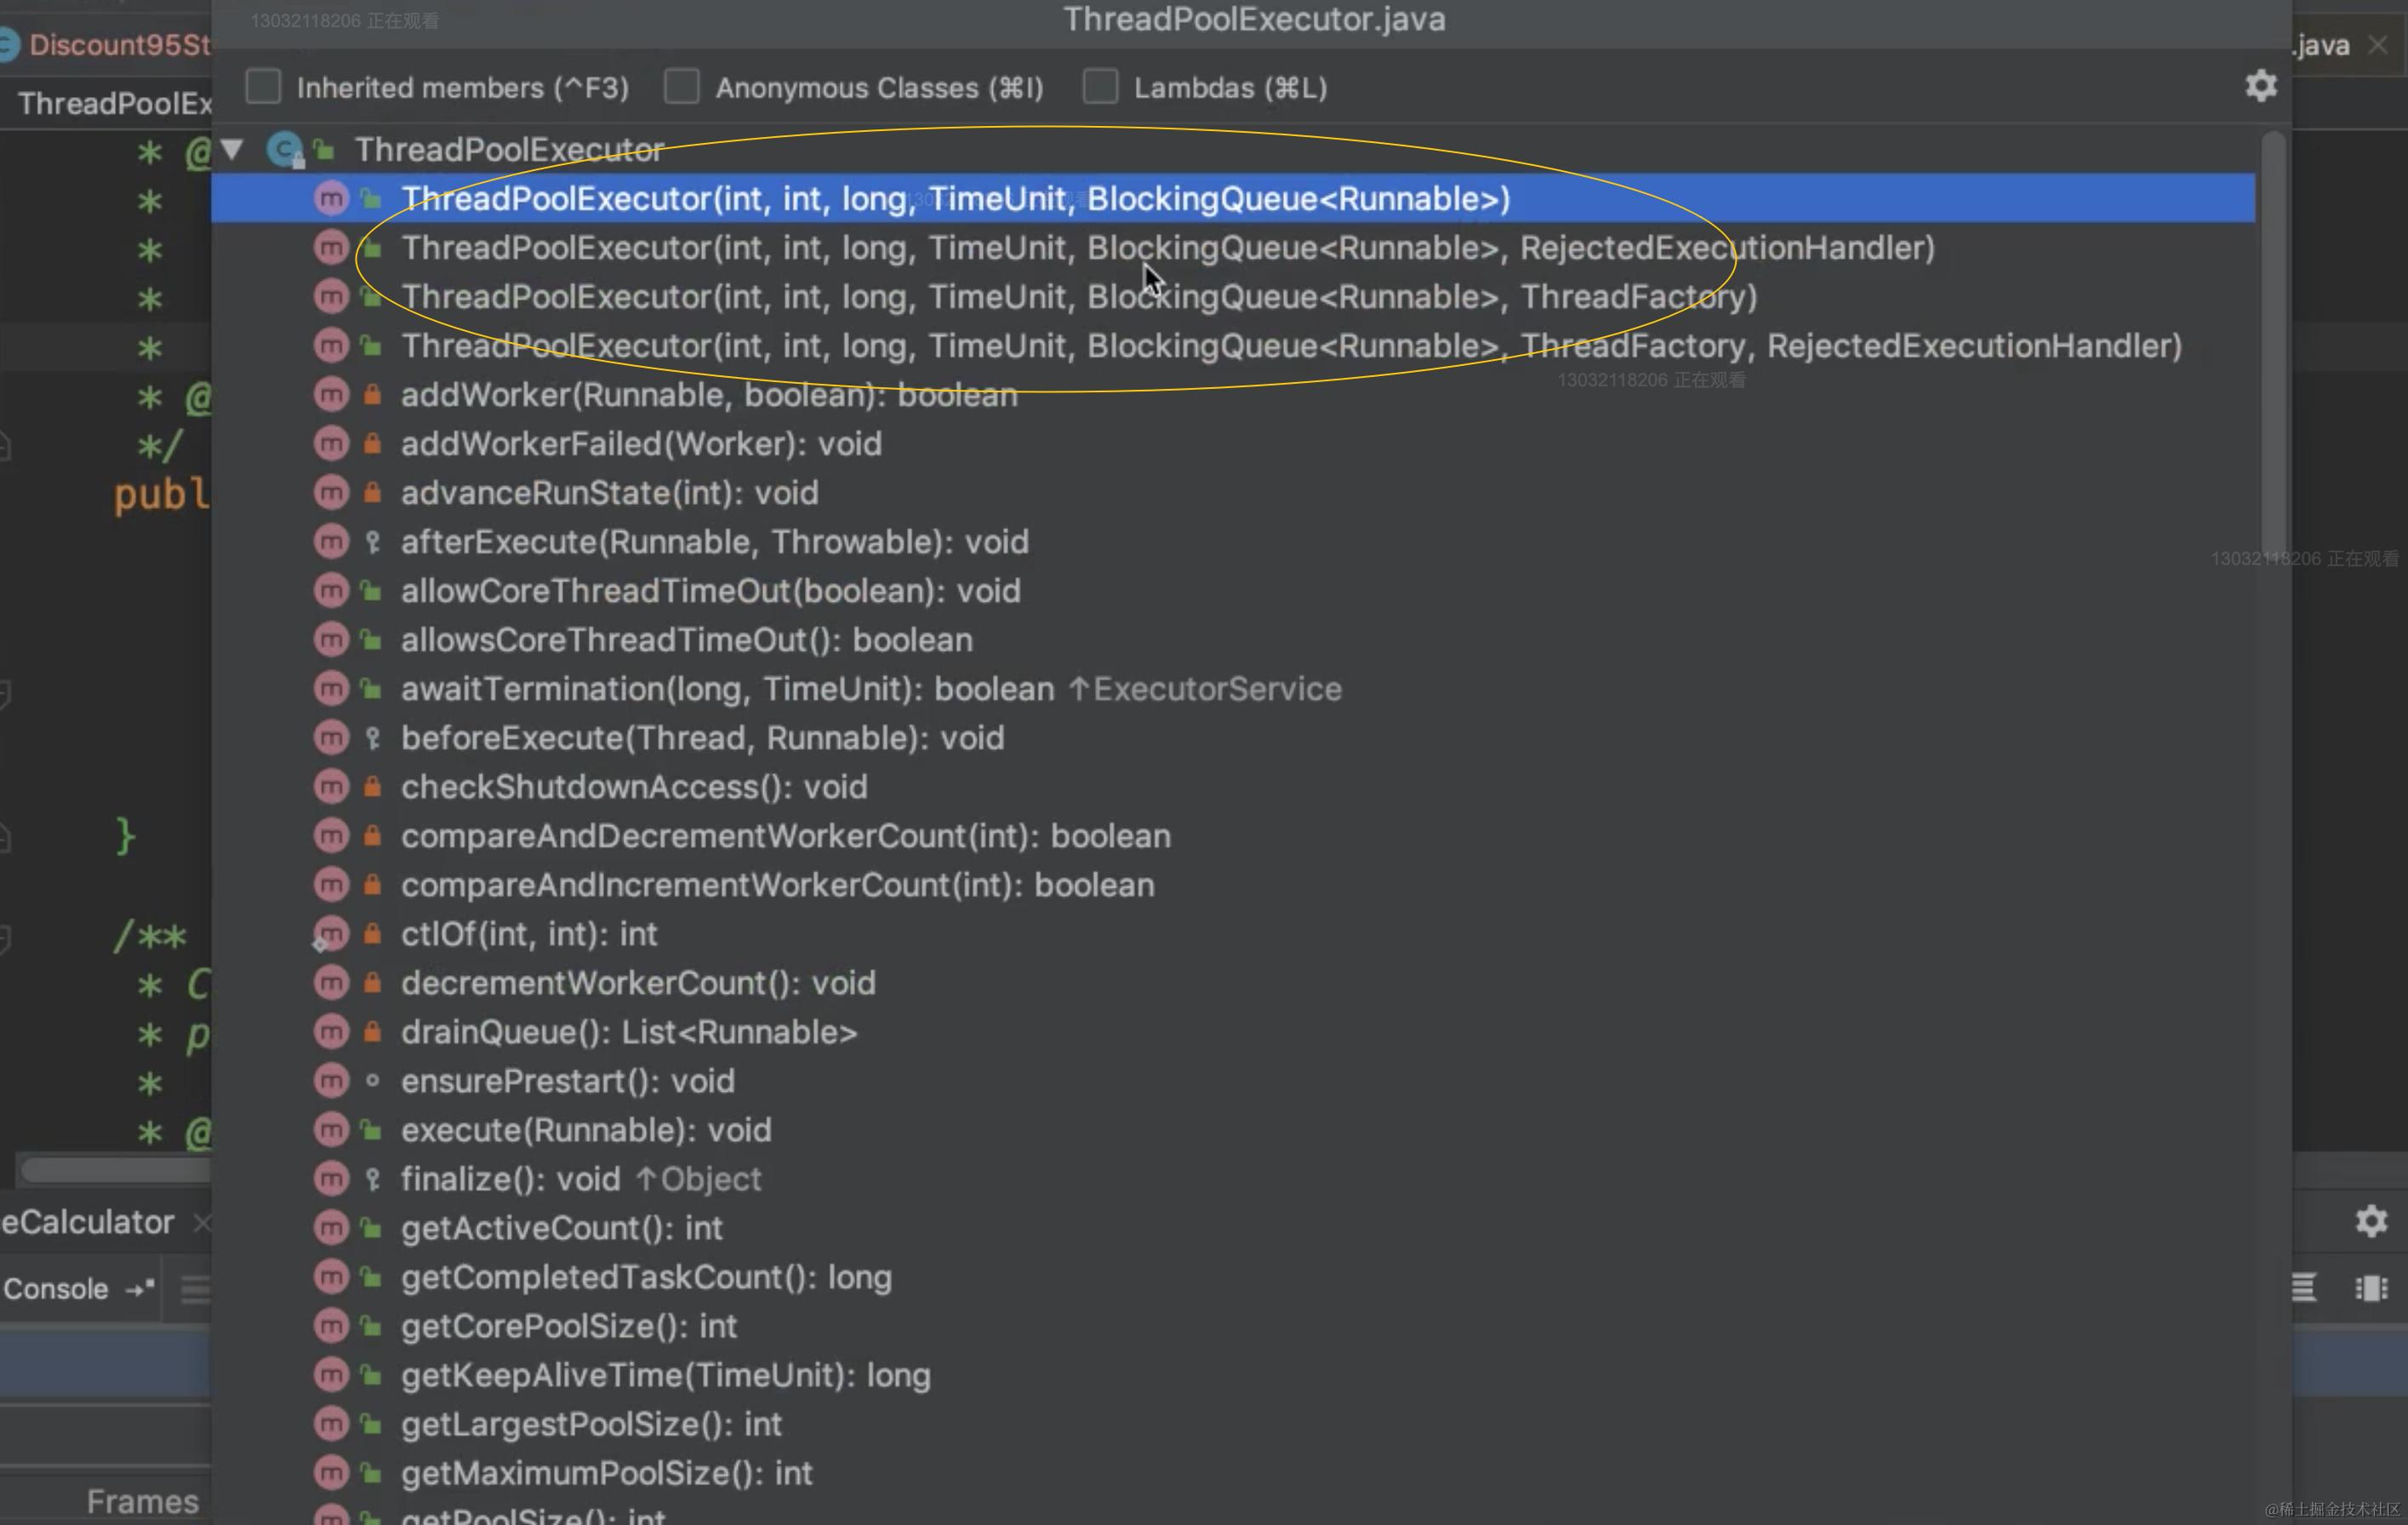Click the public visibility icon beside execute(Runnable)
The height and width of the screenshot is (1525, 2408).
(x=372, y=1130)
